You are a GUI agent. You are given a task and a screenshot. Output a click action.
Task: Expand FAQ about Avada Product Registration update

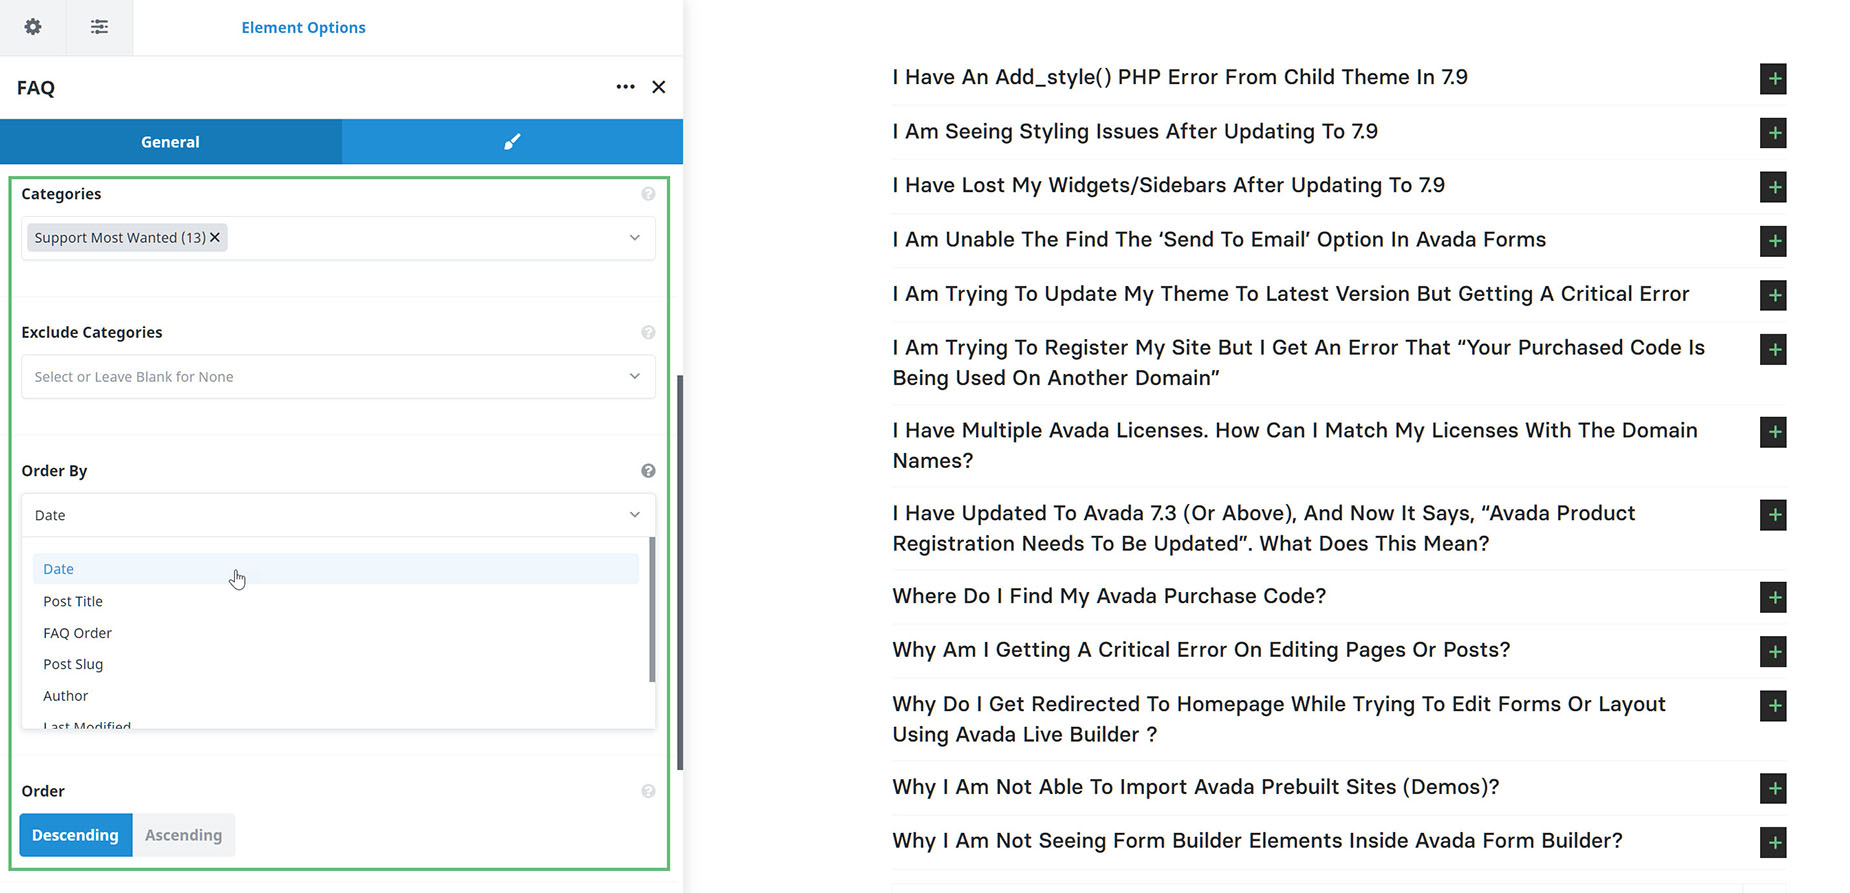(1773, 515)
